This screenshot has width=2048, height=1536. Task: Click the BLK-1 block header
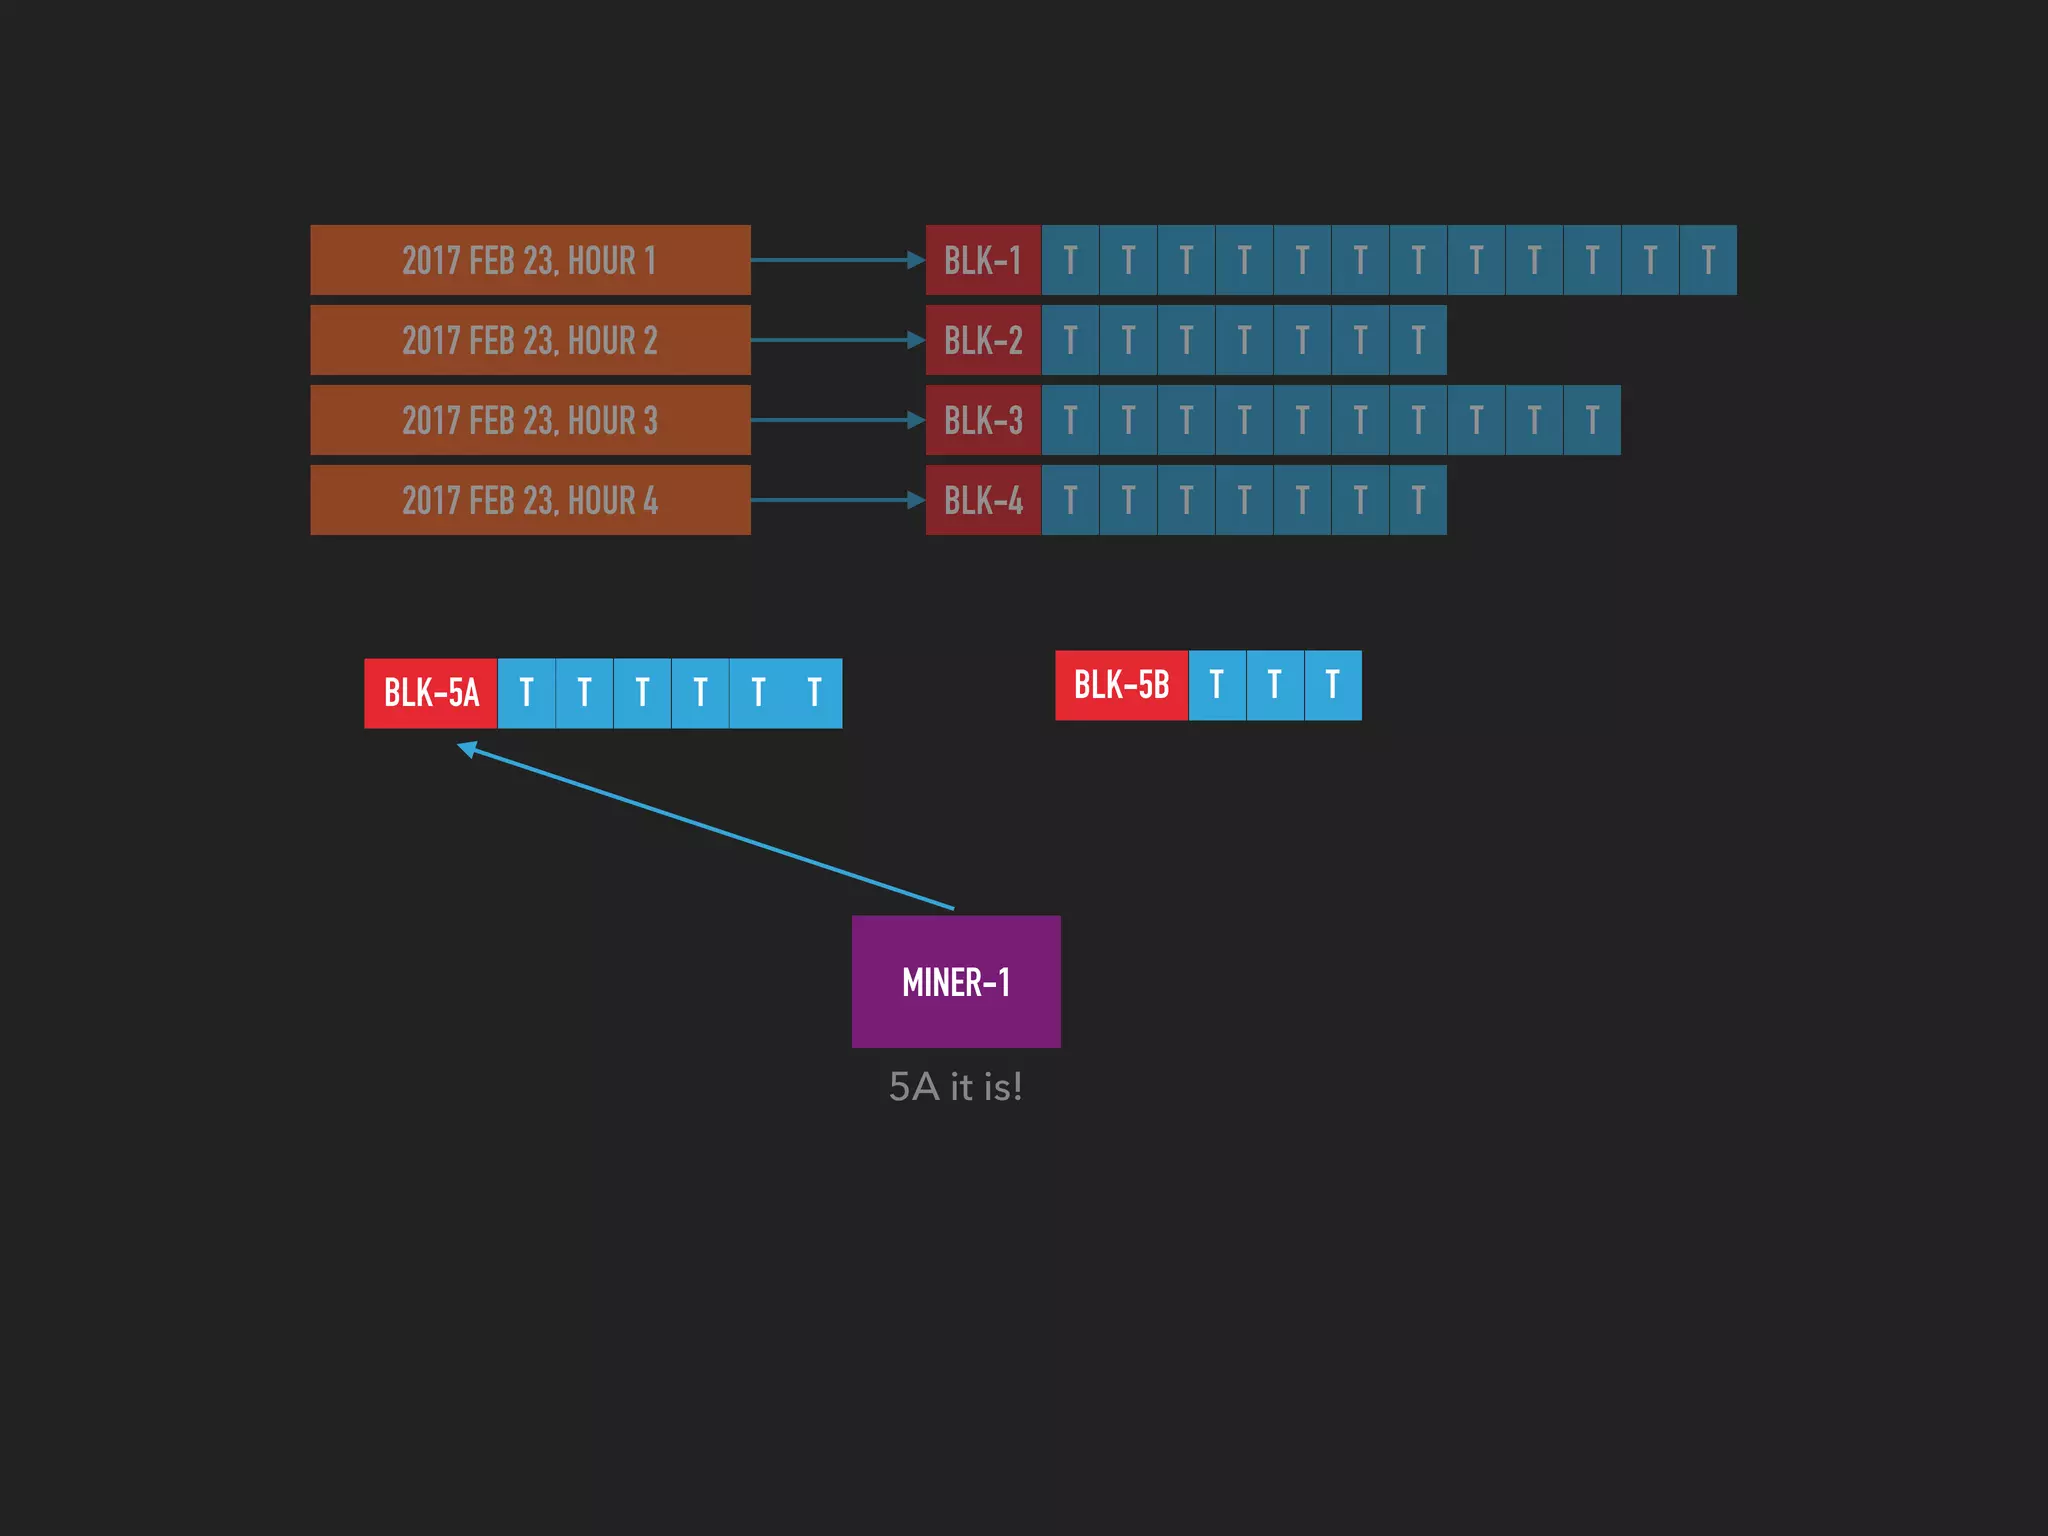983,260
